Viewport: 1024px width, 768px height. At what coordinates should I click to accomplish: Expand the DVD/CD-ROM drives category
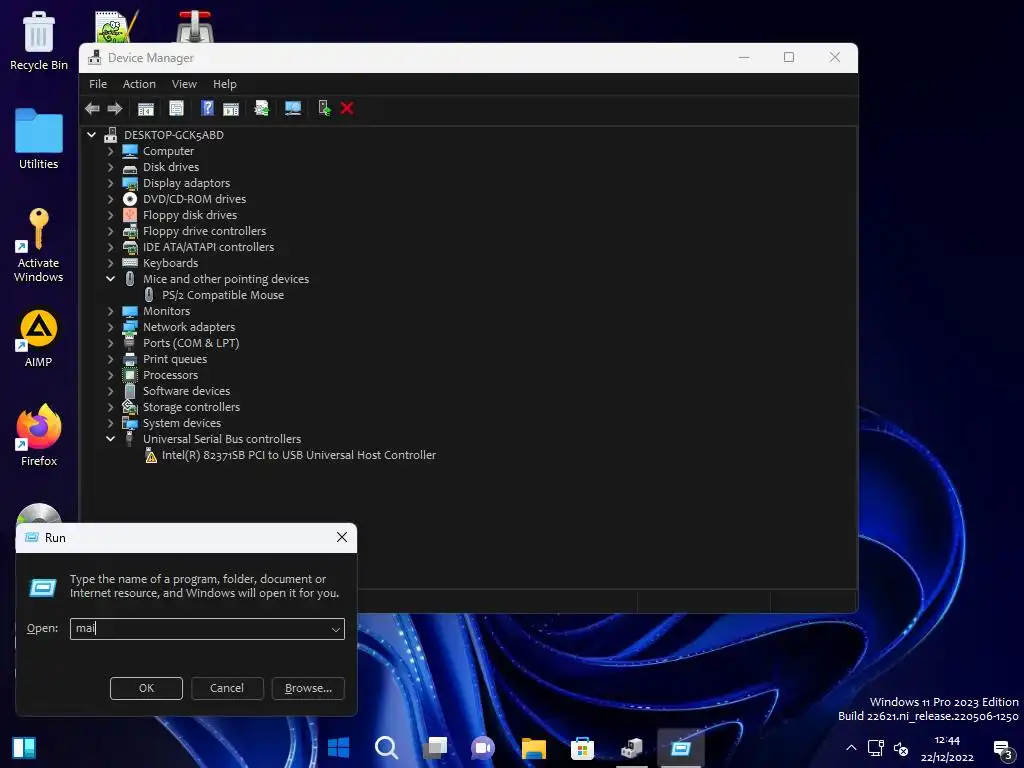coord(110,199)
